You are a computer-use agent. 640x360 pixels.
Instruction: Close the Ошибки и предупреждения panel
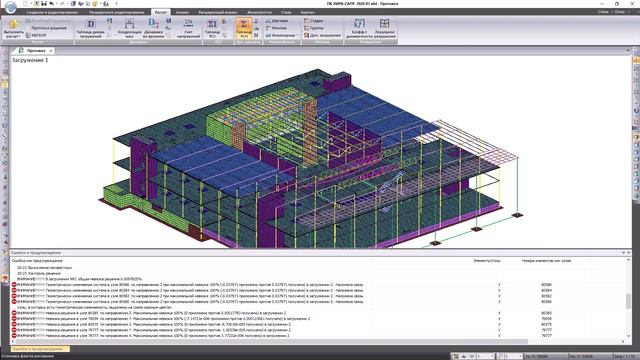pyautogui.click(x=628, y=253)
